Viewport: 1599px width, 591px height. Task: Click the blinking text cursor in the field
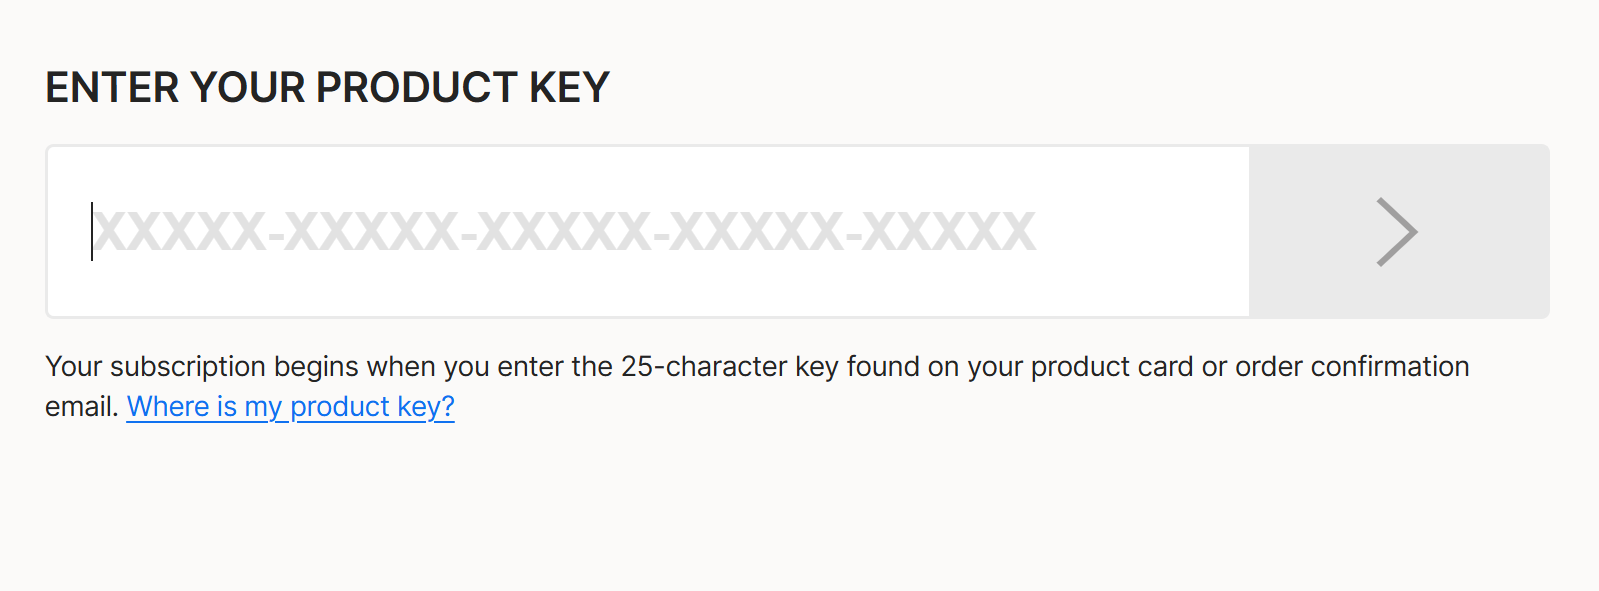(92, 232)
